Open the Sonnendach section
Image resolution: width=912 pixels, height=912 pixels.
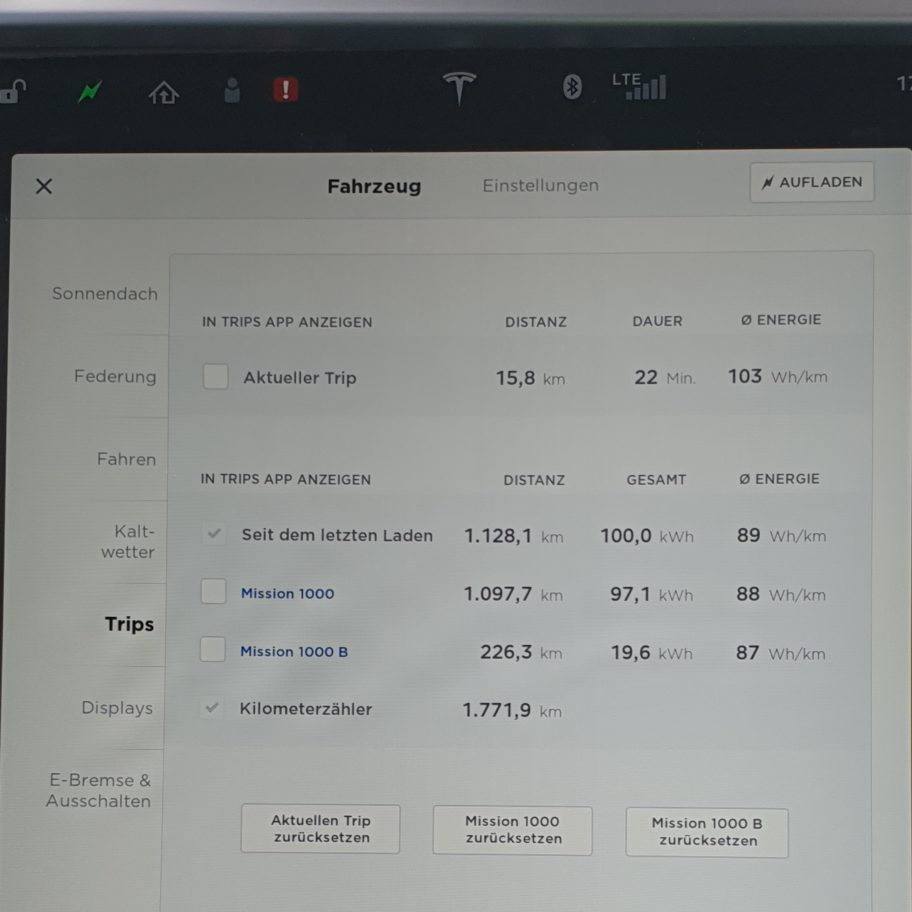(x=105, y=294)
